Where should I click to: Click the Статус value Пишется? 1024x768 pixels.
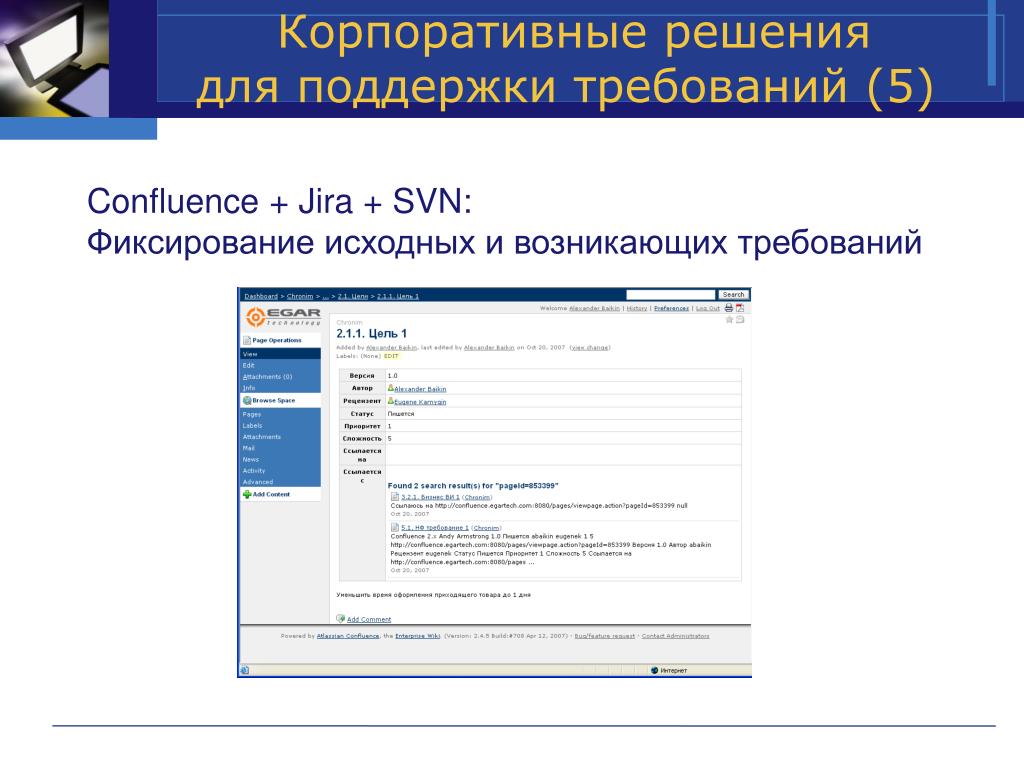(401, 414)
